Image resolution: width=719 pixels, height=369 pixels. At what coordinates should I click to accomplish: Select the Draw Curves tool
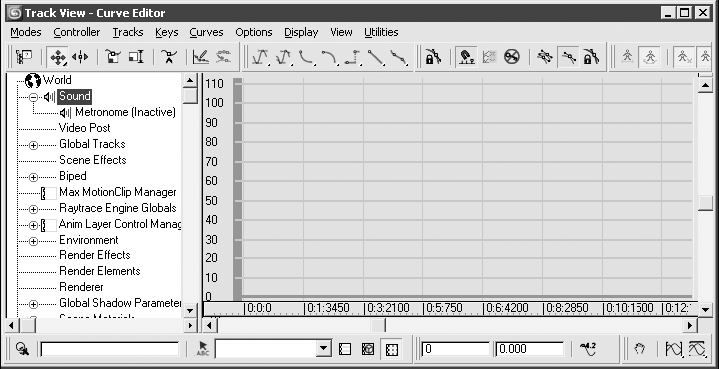(x=201, y=57)
